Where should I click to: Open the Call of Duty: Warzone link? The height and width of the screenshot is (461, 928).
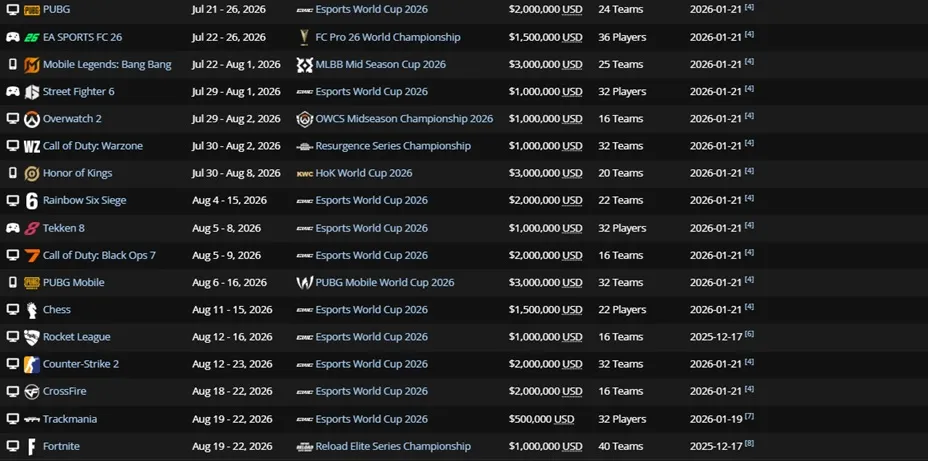click(x=93, y=146)
